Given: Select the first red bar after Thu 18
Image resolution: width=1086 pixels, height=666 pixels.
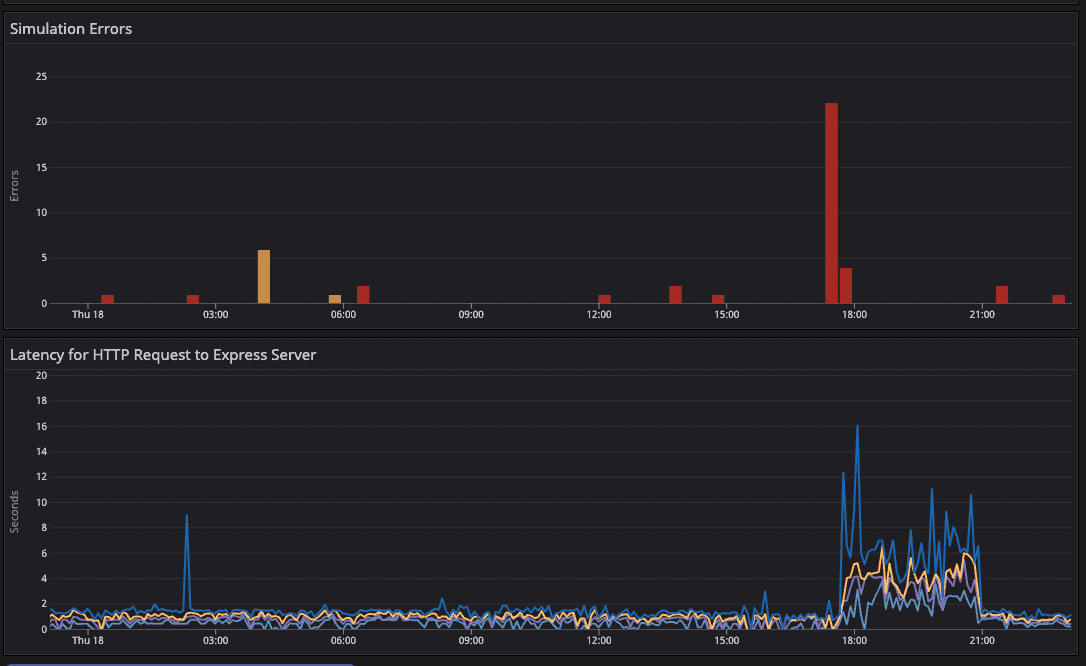Looking at the screenshot, I should (107, 299).
